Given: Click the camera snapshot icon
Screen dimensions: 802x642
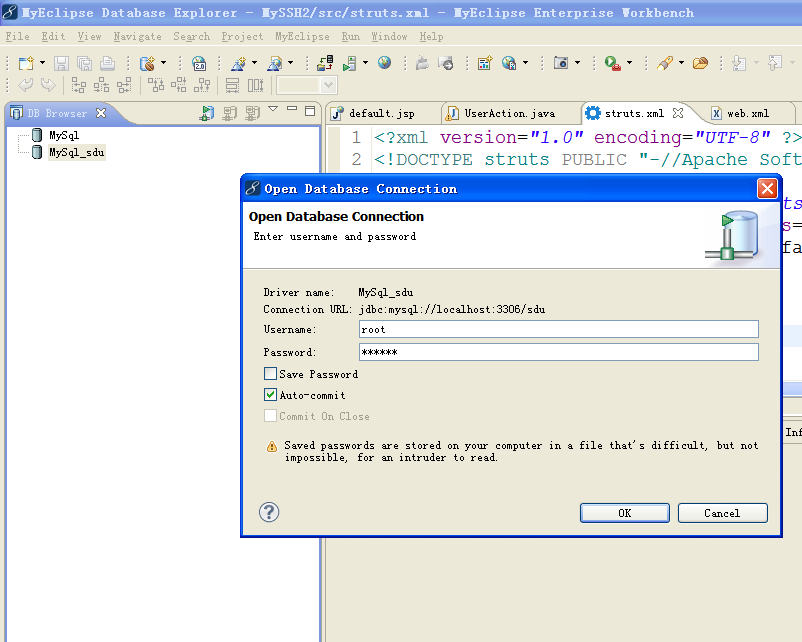Looking at the screenshot, I should click(x=561, y=62).
